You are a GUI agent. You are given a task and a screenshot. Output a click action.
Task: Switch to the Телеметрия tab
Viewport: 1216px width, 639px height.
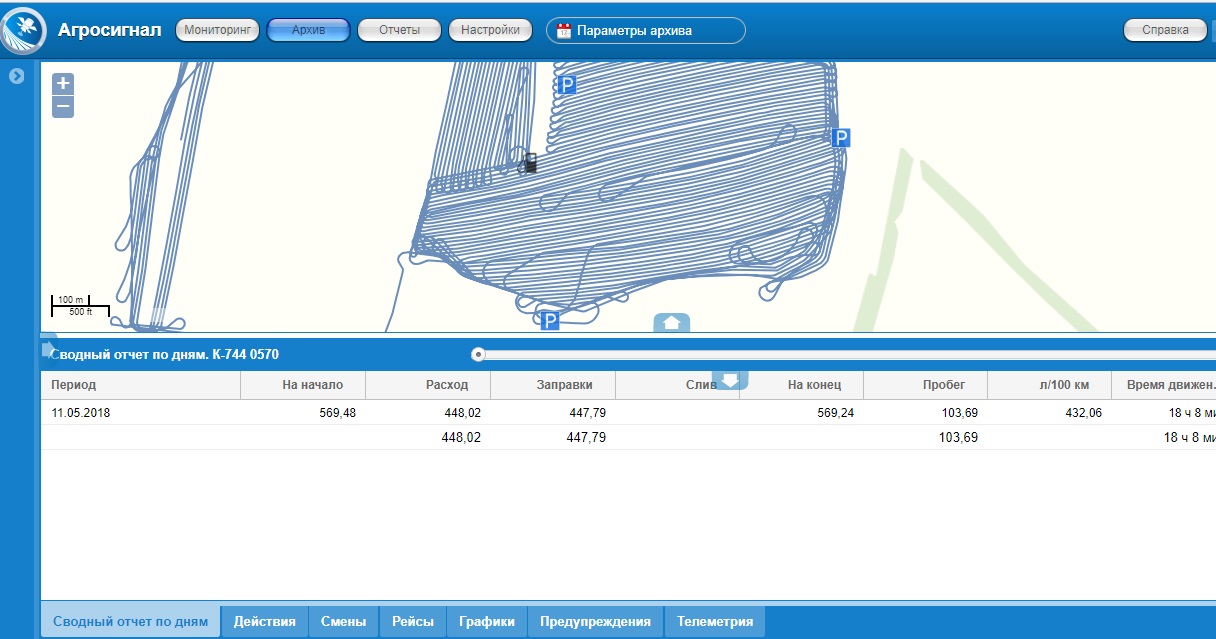point(714,621)
